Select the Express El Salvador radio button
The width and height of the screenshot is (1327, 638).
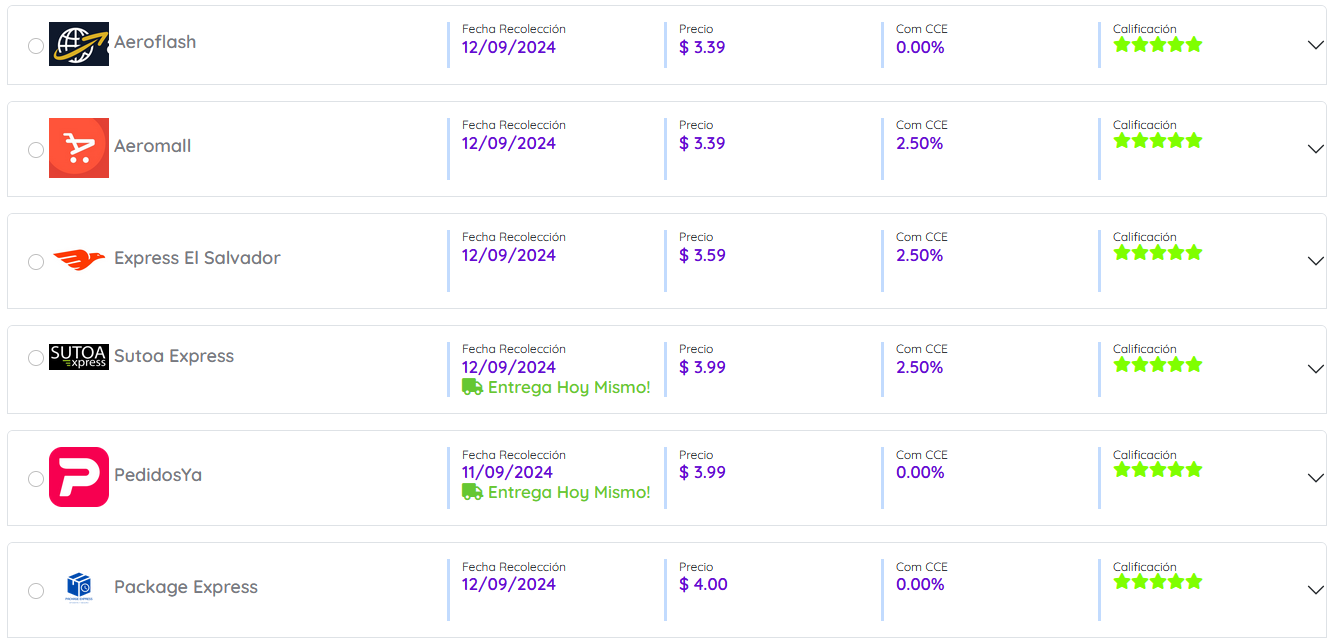(36, 262)
